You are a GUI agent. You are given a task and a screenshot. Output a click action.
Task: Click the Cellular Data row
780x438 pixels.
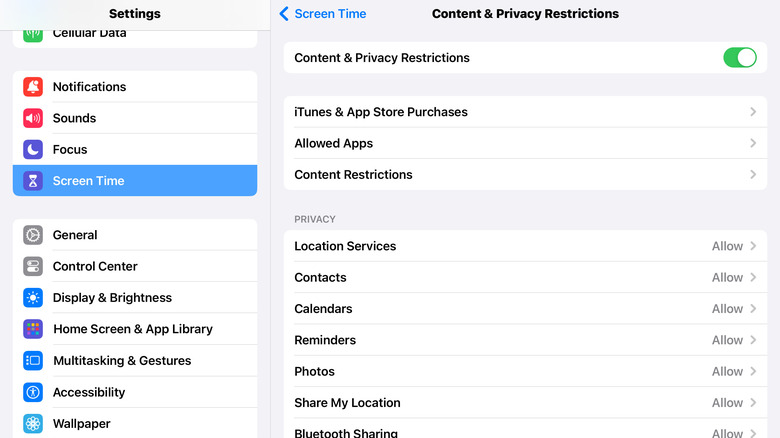135,39
